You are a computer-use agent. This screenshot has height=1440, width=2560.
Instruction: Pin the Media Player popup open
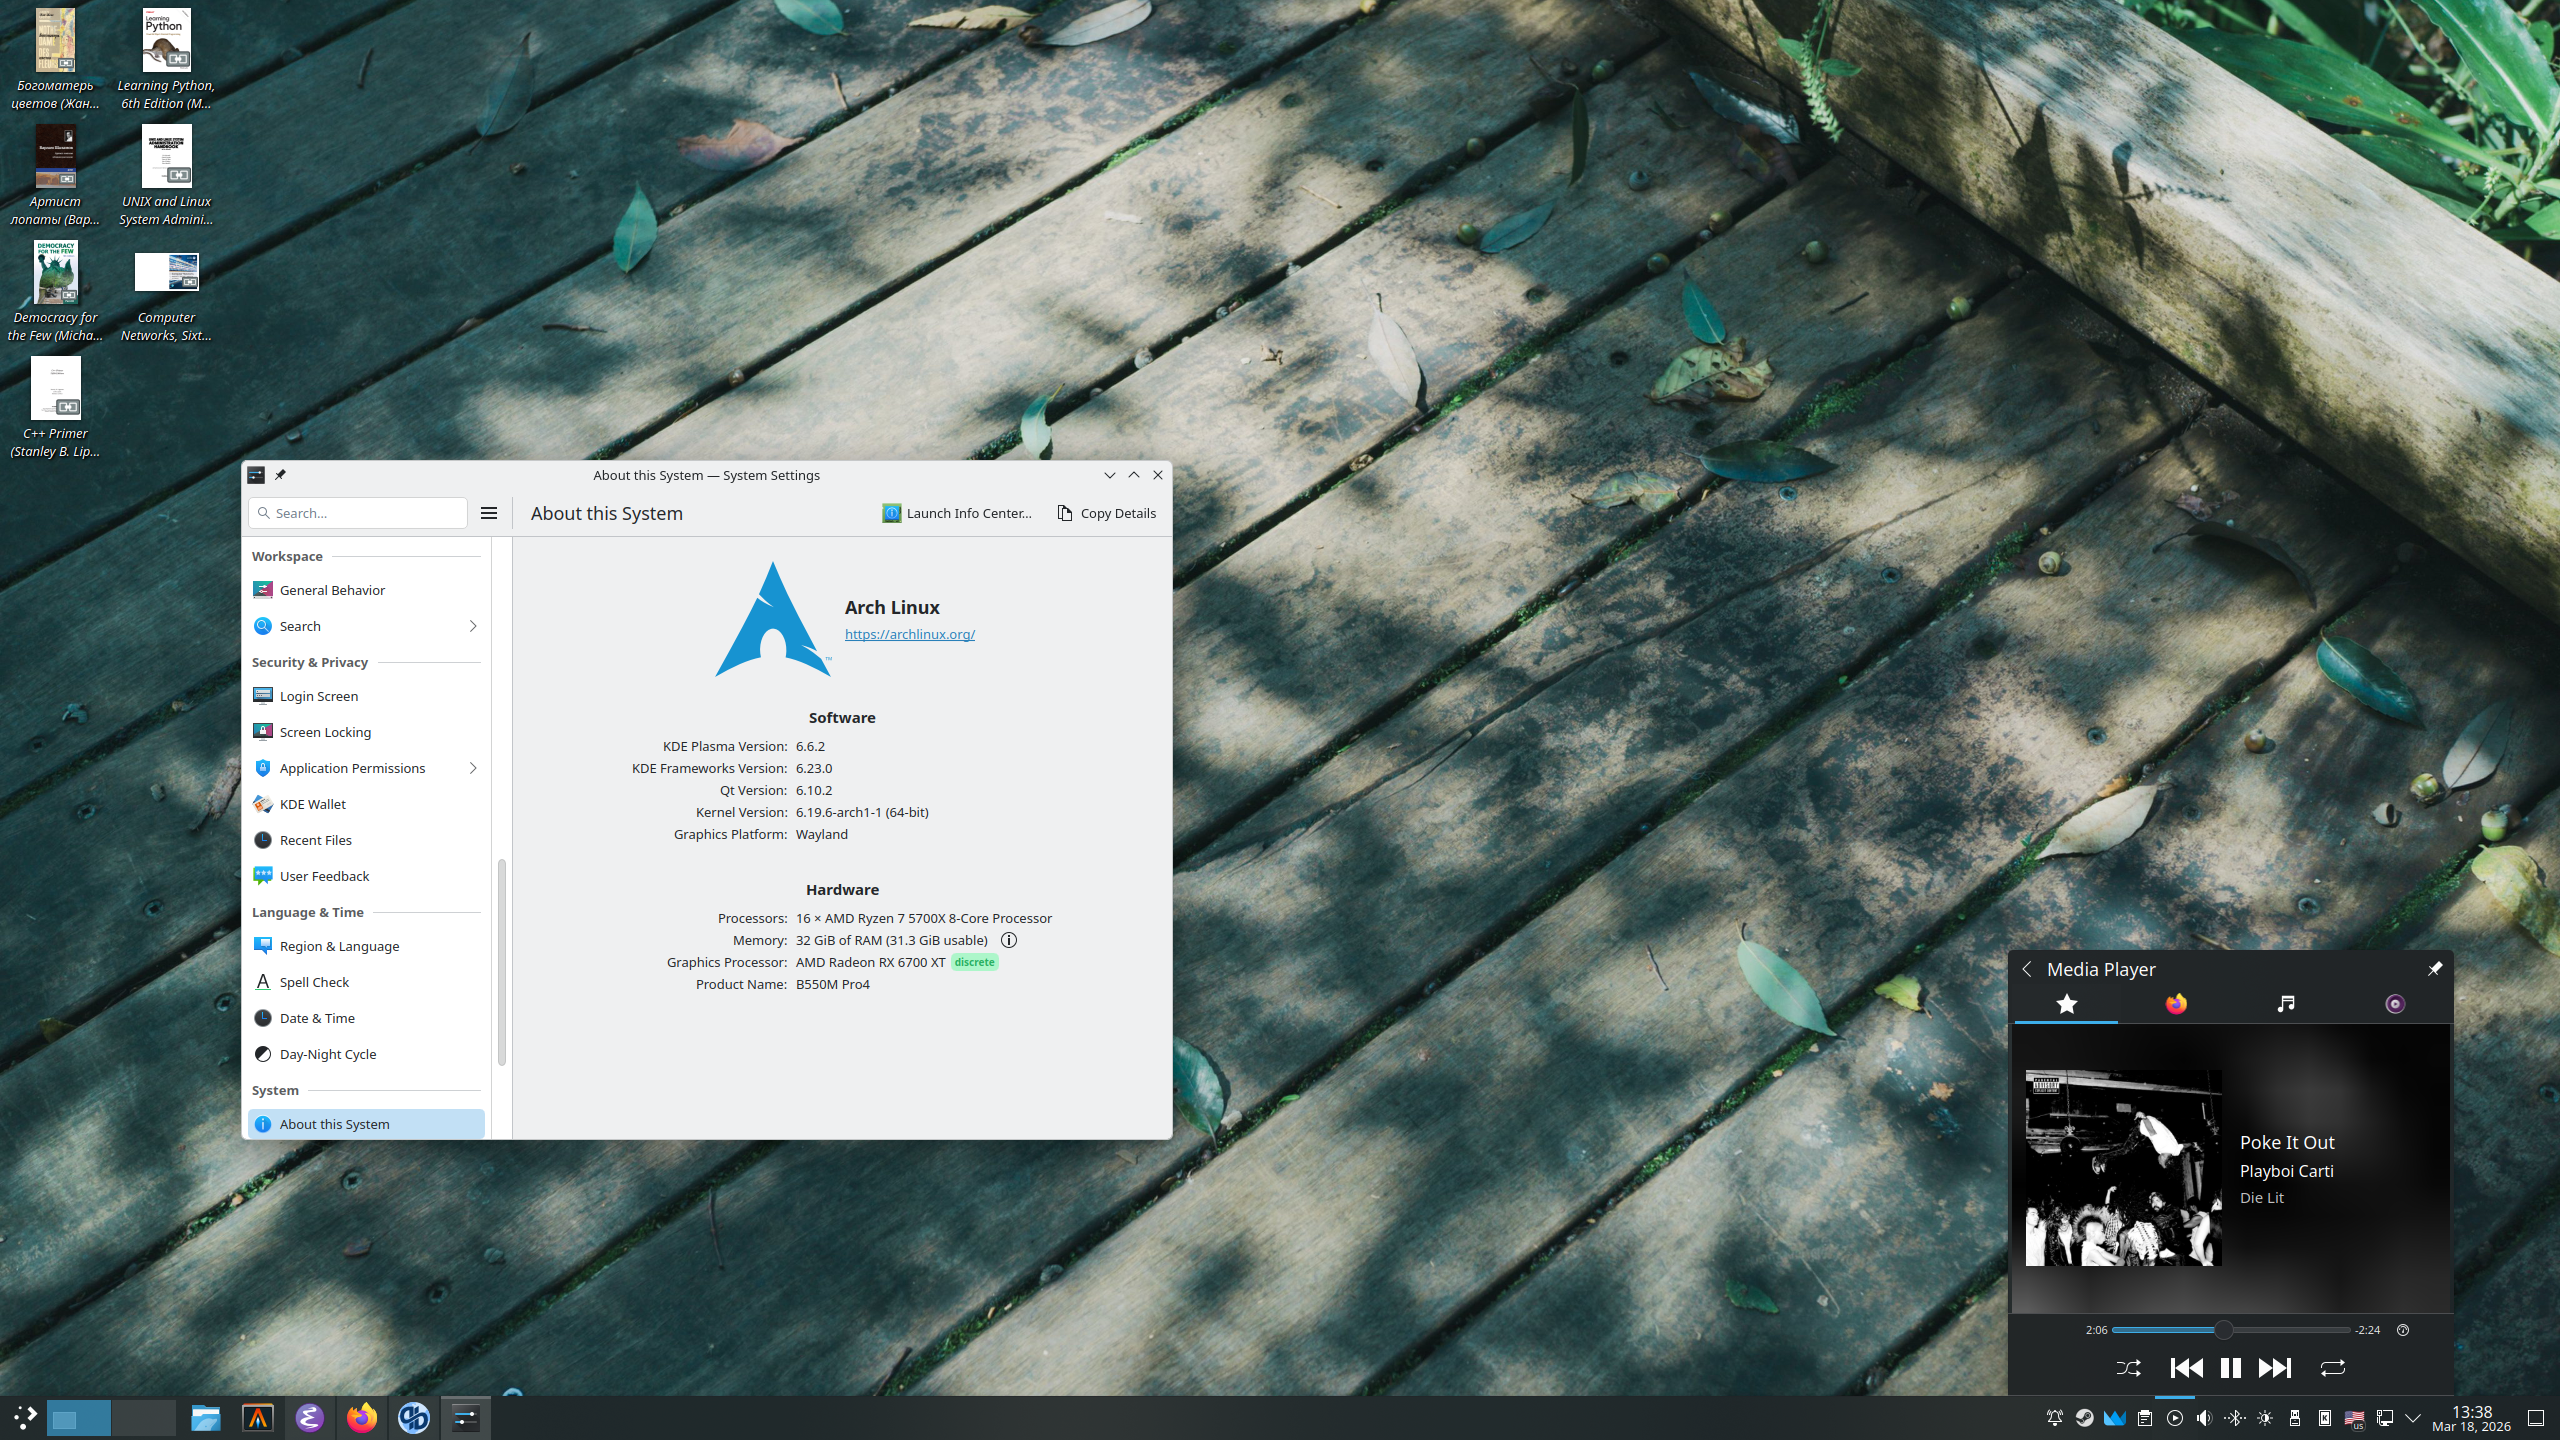(2434, 969)
